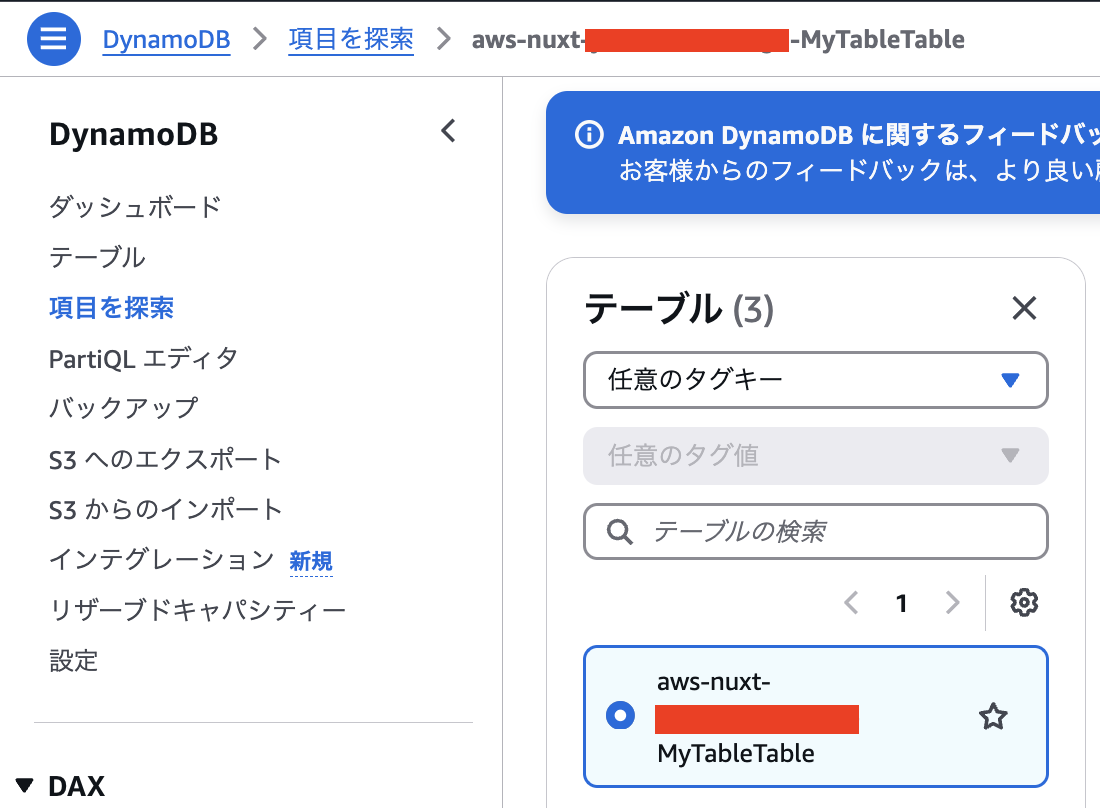Image resolution: width=1100 pixels, height=808 pixels.
Task: Collapse the DynamoDB sidebar with the chevron
Action: [448, 130]
